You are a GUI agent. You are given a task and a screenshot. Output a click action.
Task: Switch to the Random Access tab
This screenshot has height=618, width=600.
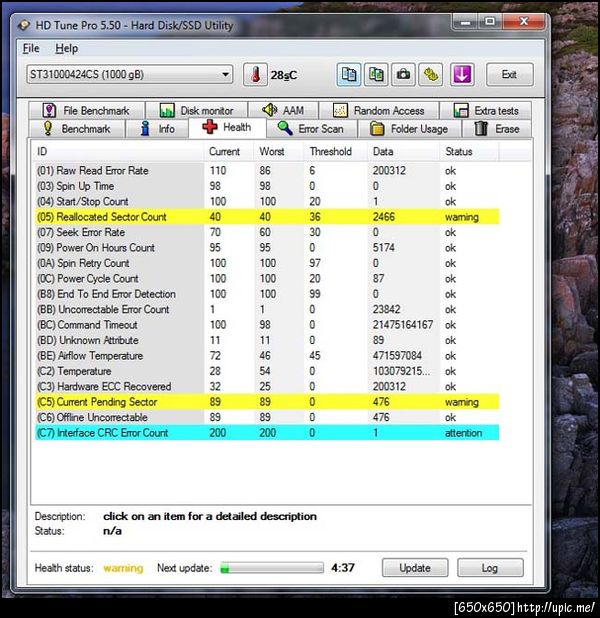(379, 110)
